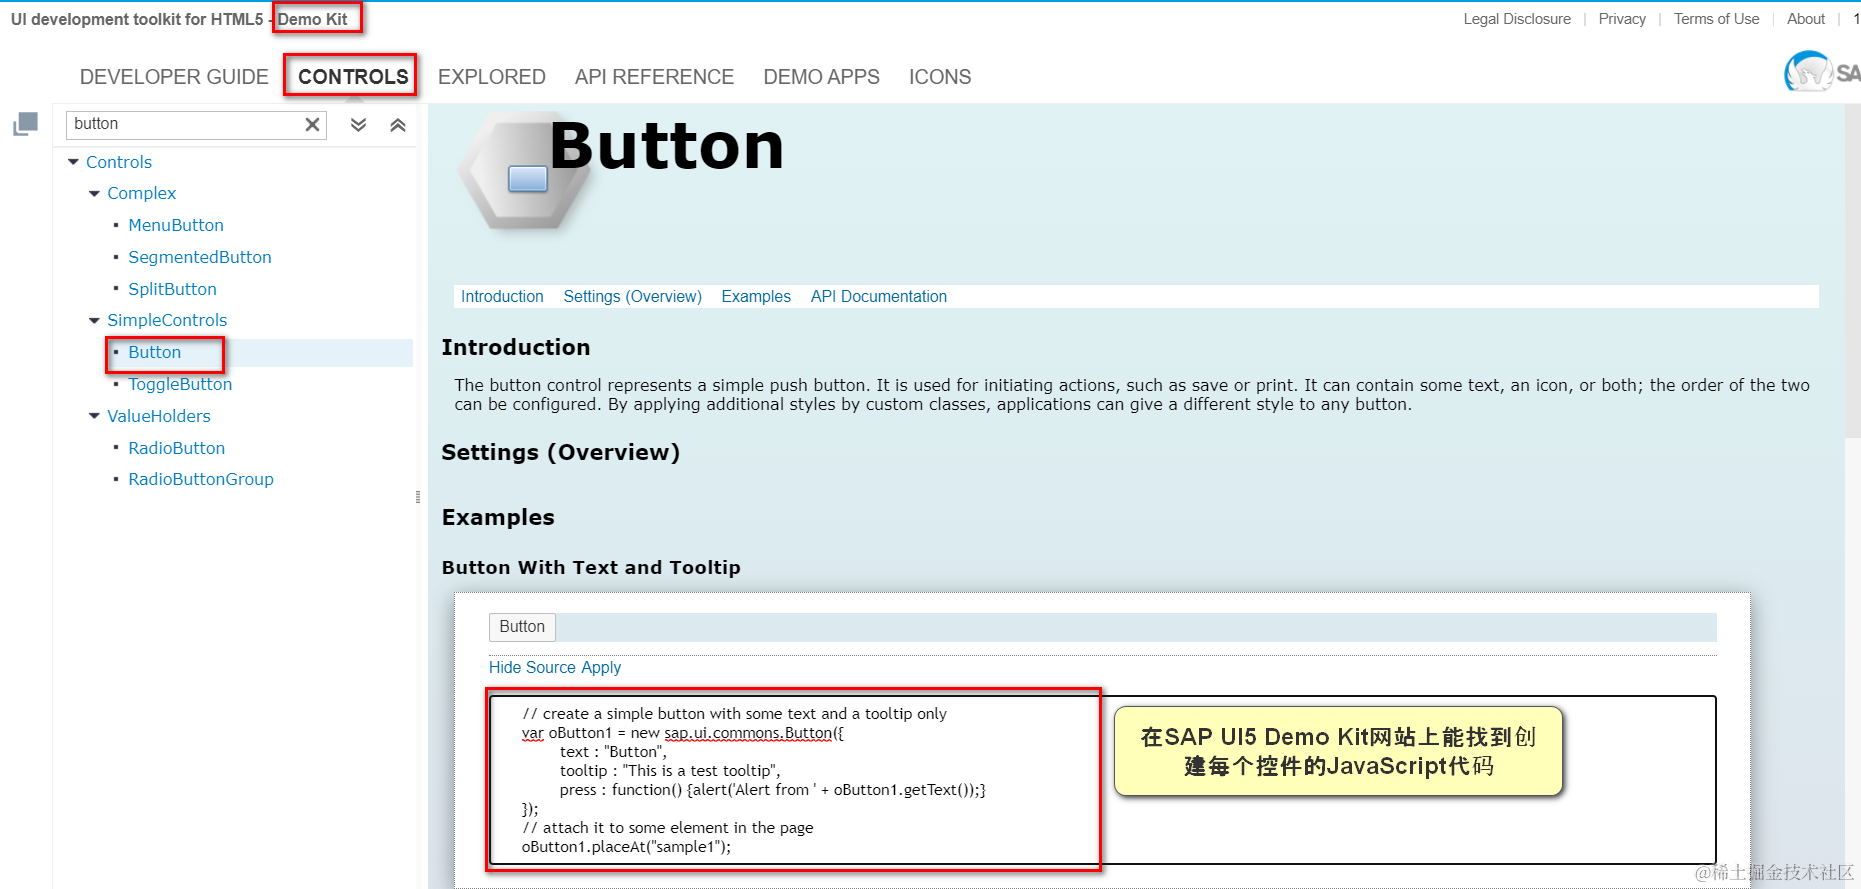Click the About link in header
Screen dimensions: 1861x889
click(1806, 19)
